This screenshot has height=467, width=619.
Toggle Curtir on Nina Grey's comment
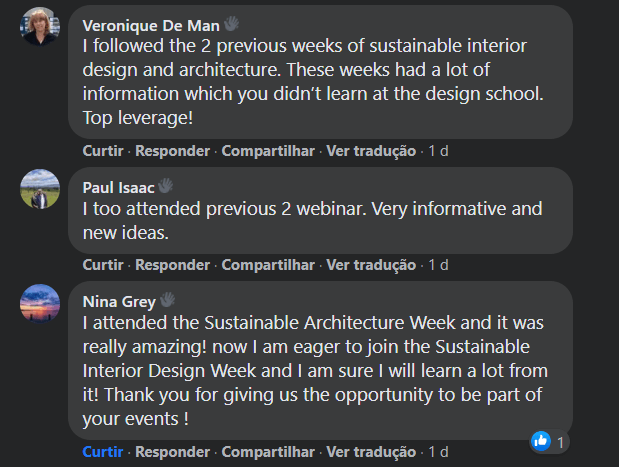[103, 451]
